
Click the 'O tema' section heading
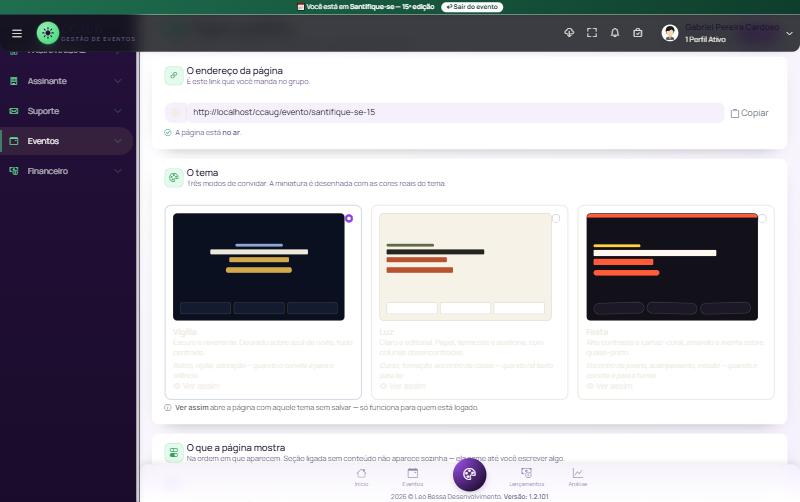click(x=202, y=173)
